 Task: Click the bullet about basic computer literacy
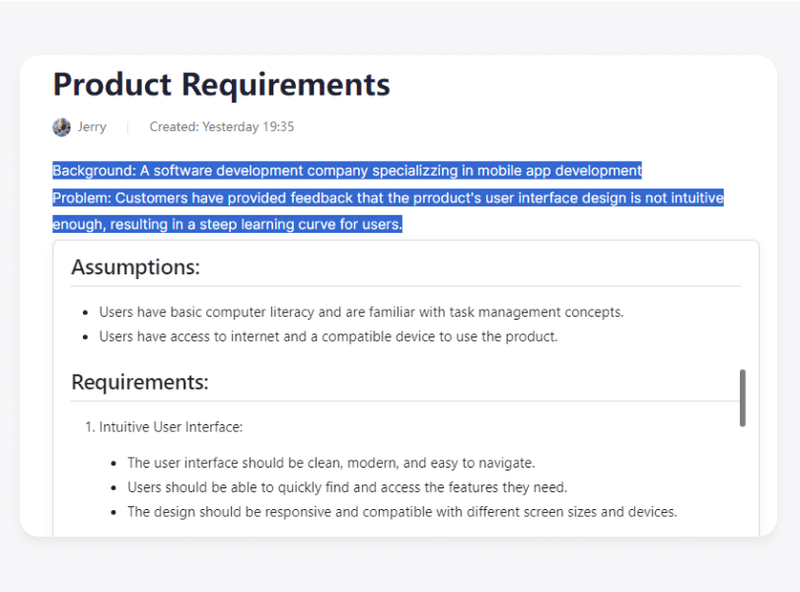coord(361,312)
